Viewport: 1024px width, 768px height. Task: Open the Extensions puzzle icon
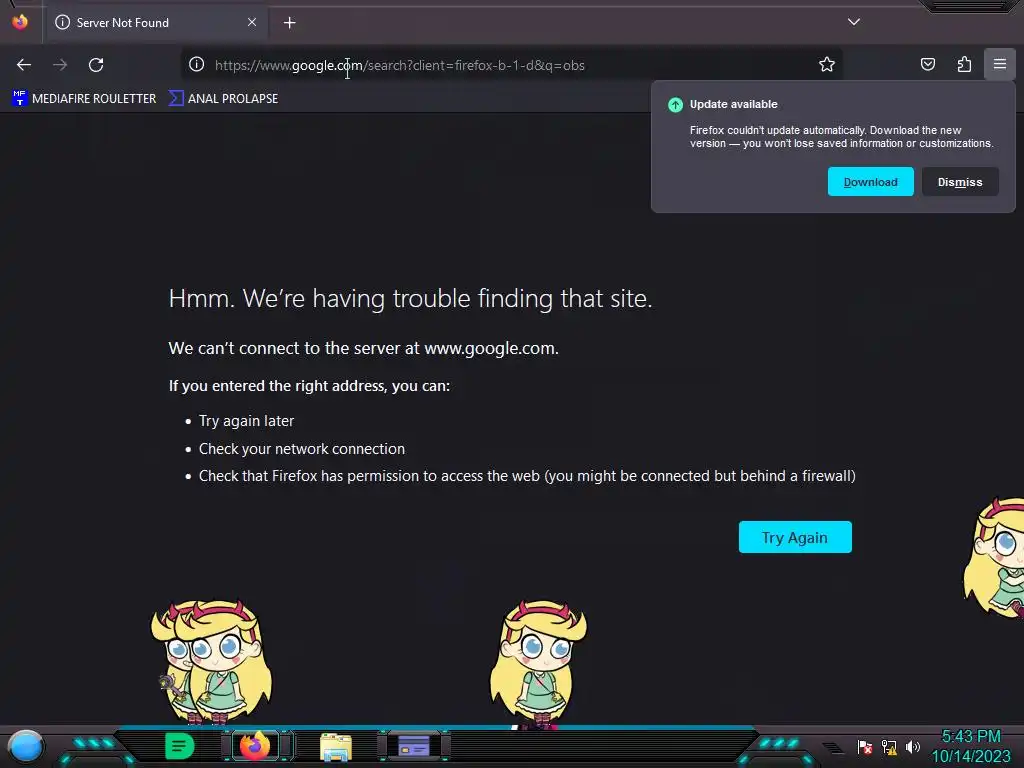coord(964,64)
